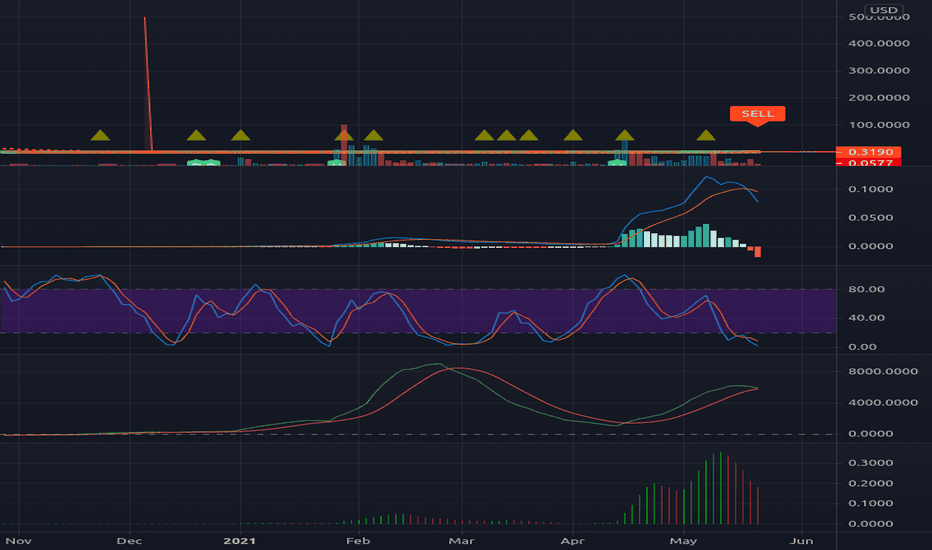
Task: Click the 40.00 stochastic axis level
Action: (x=866, y=318)
